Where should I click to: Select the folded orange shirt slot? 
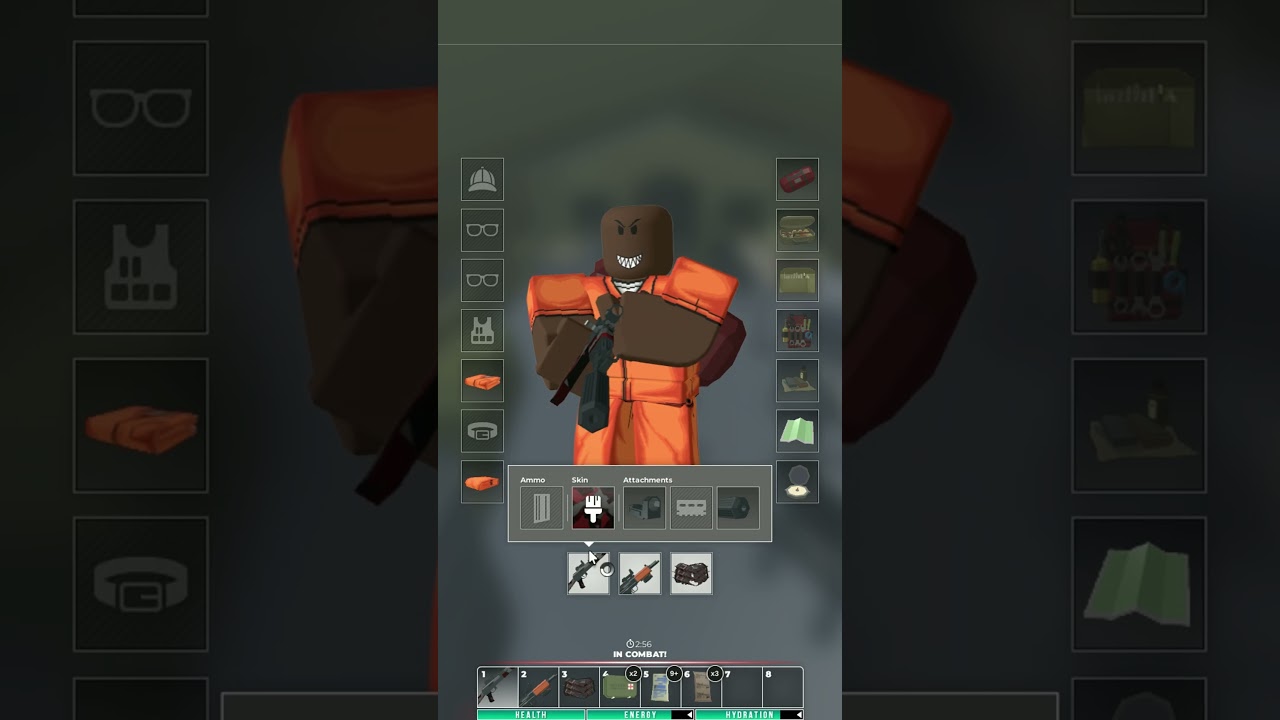(x=482, y=381)
